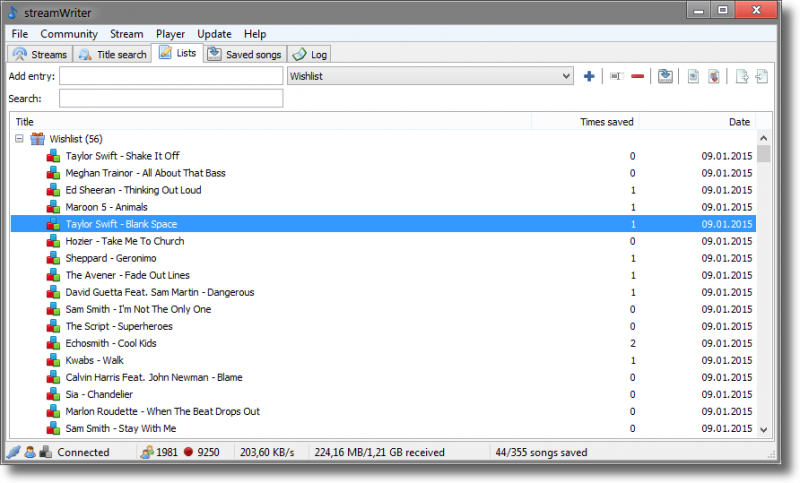The image size is (800, 483).
Task: Click the Title column header
Action: (x=271, y=122)
